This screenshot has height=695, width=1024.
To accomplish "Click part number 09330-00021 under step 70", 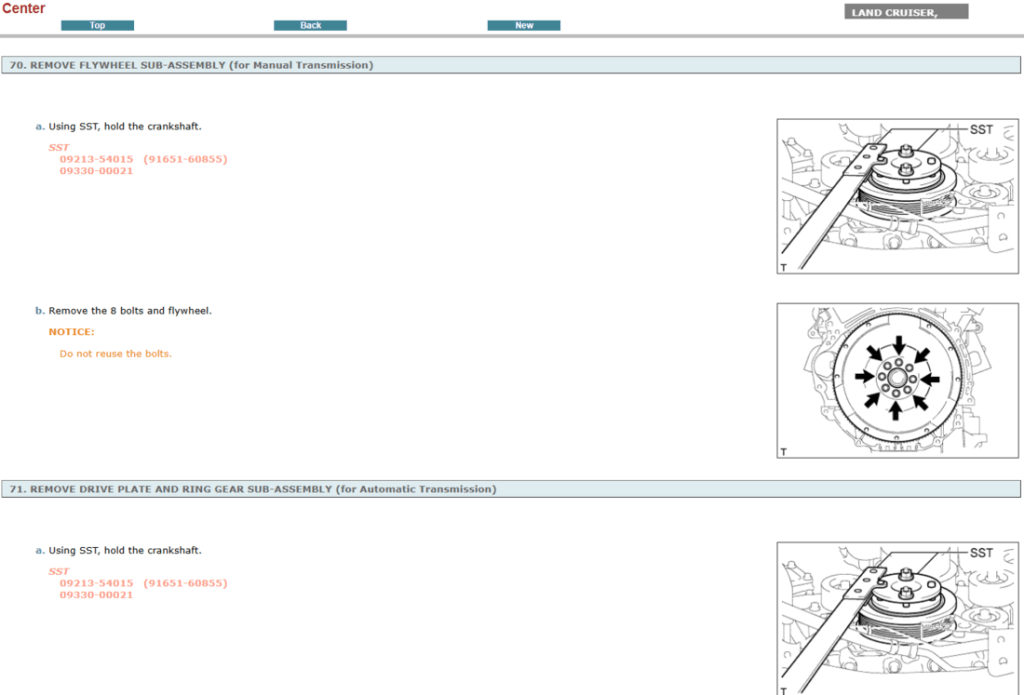I will click(96, 171).
